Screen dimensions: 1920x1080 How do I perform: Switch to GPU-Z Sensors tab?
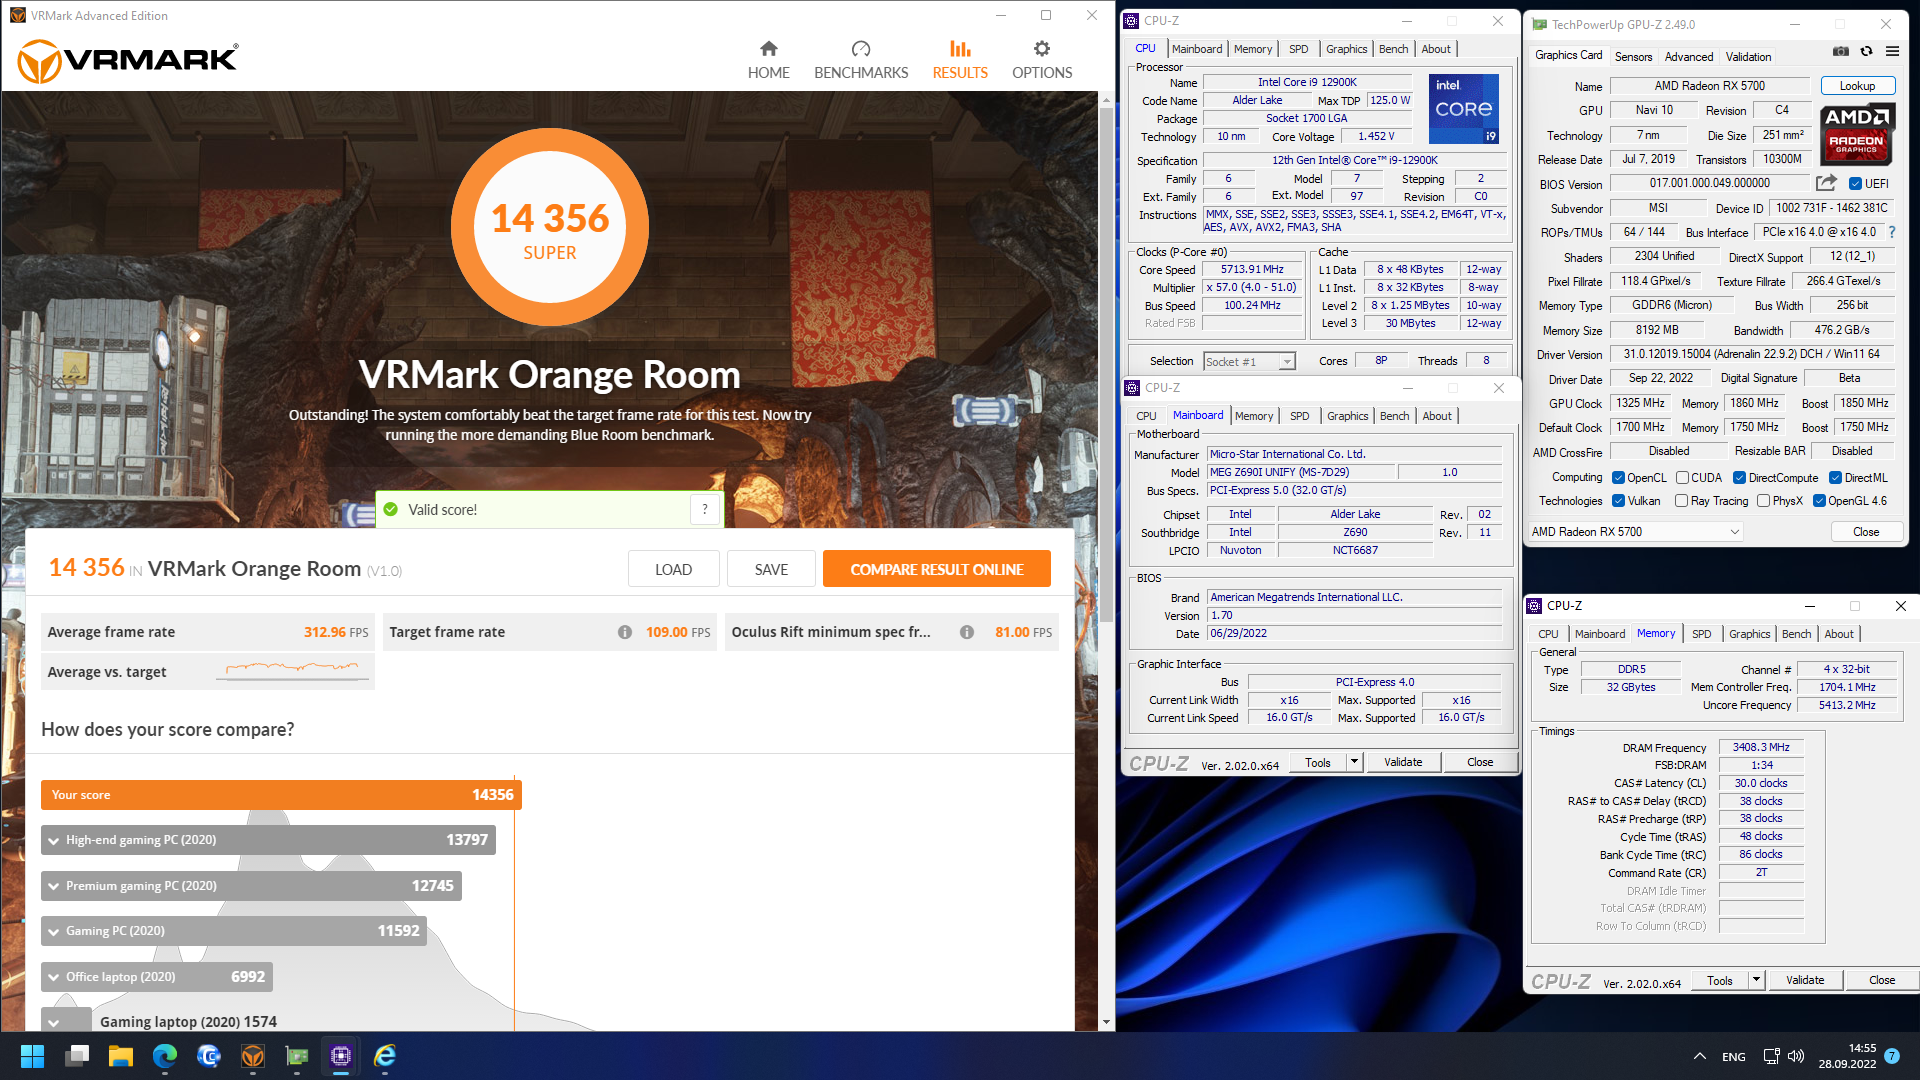(1633, 57)
